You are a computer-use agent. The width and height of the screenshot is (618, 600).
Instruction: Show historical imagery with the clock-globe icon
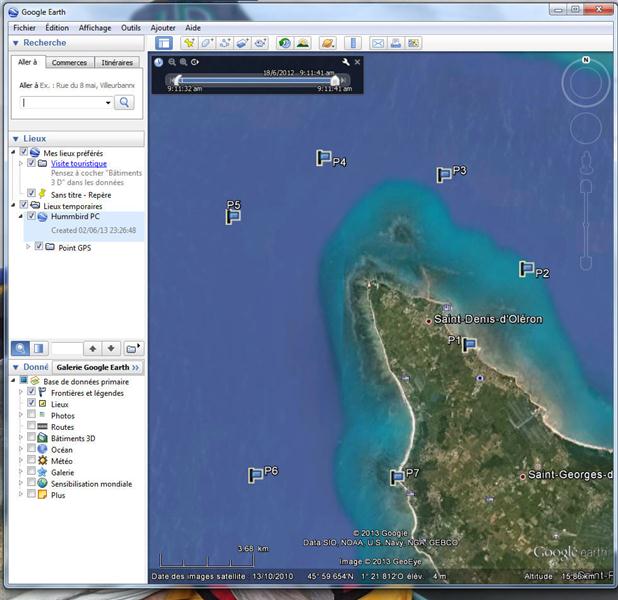pos(284,43)
